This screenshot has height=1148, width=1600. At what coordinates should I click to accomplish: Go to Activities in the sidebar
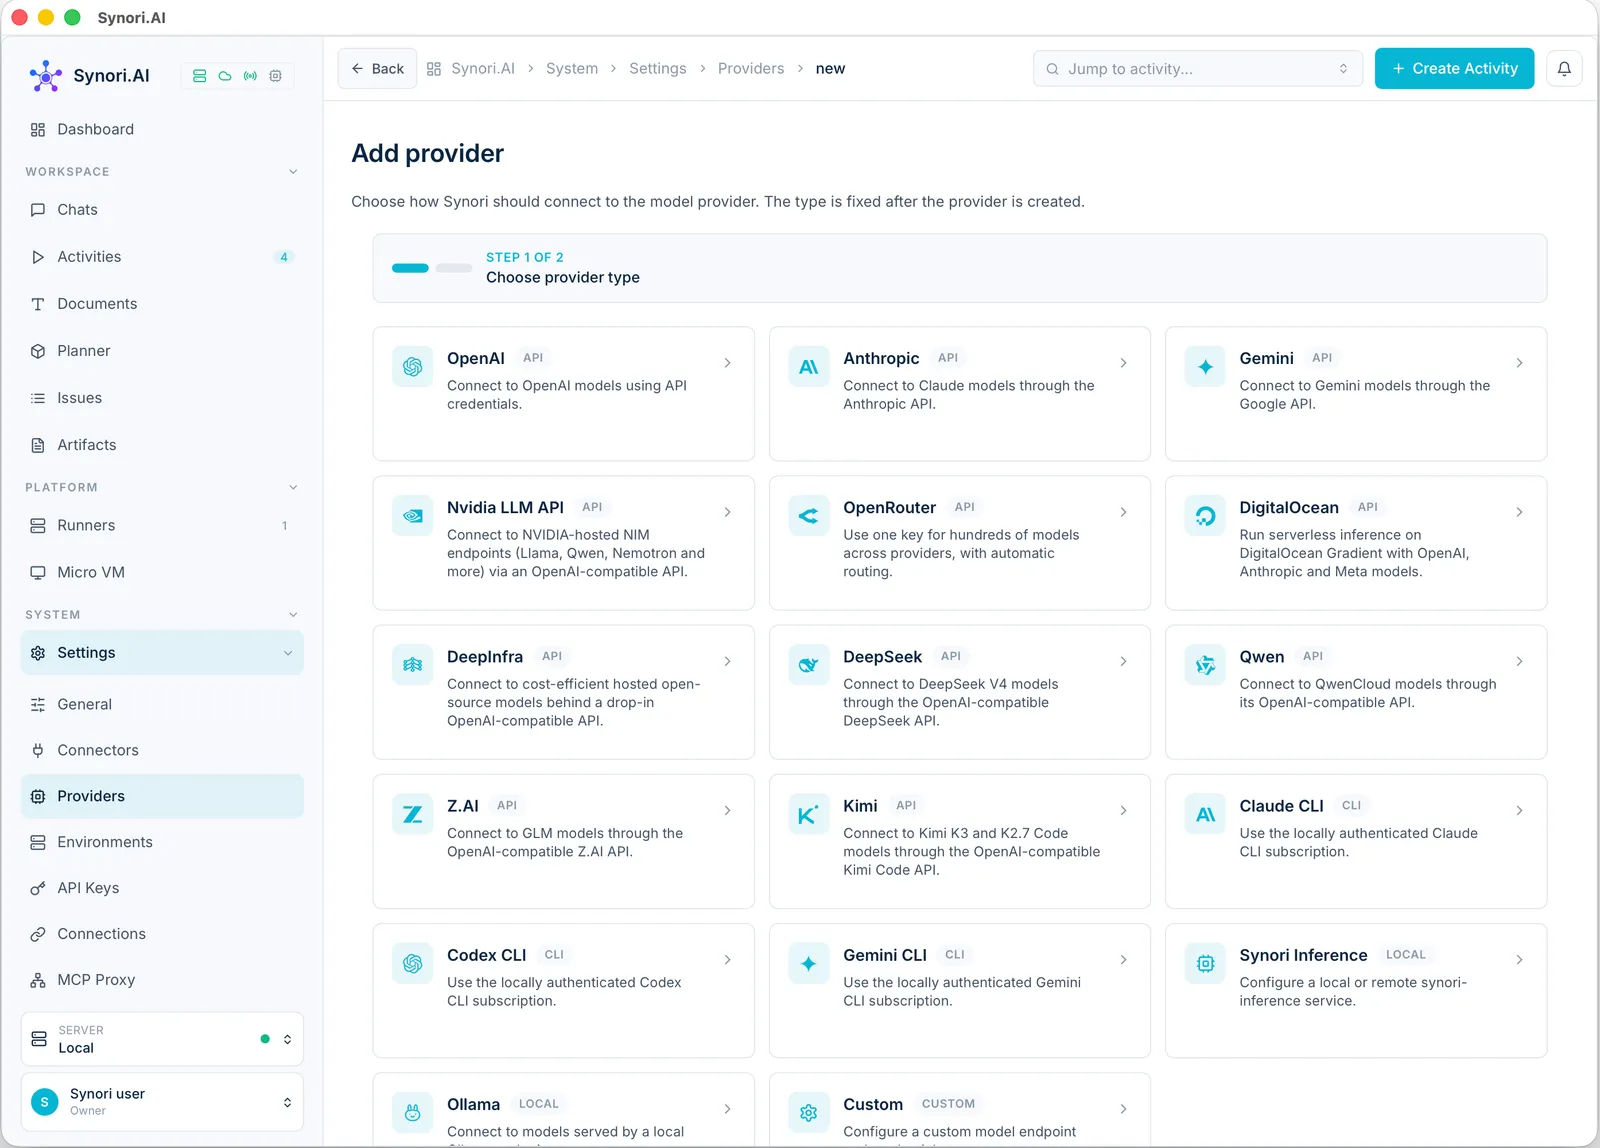[x=162, y=257]
